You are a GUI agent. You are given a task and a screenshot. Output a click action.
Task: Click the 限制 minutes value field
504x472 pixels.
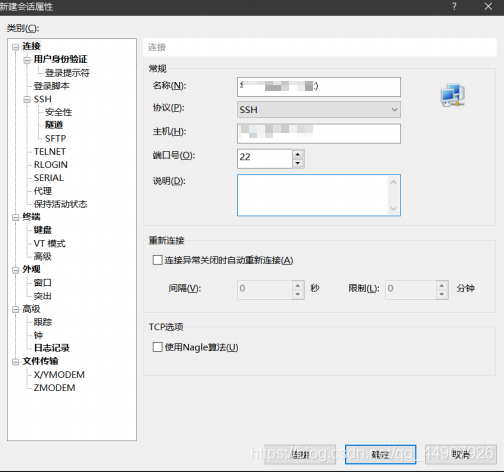coord(411,290)
